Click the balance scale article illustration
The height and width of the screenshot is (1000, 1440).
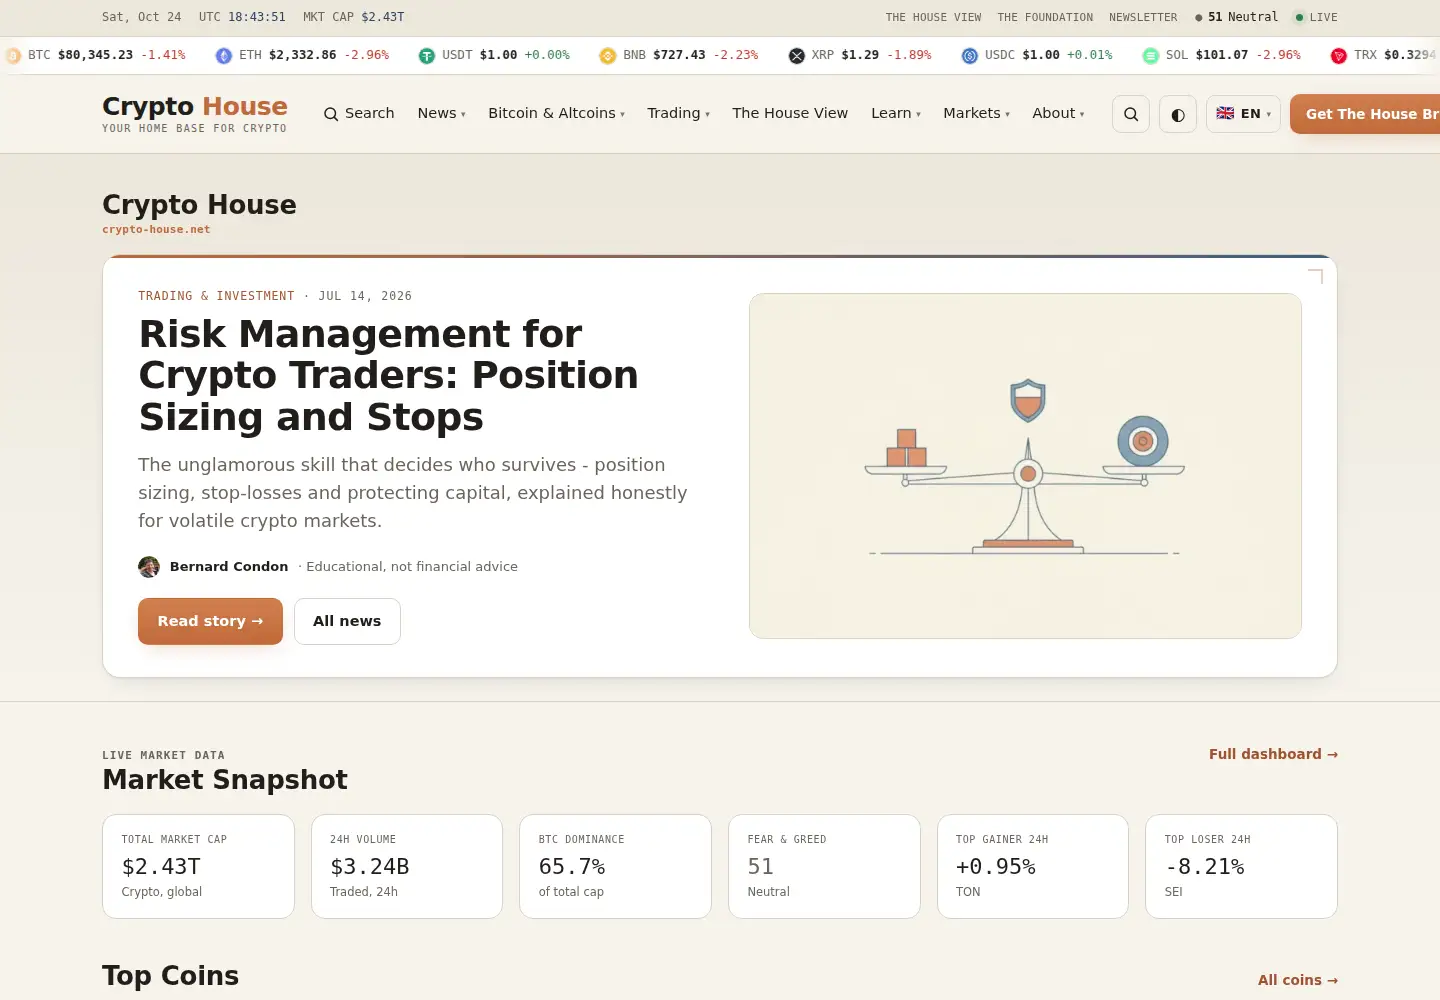pos(1025,466)
